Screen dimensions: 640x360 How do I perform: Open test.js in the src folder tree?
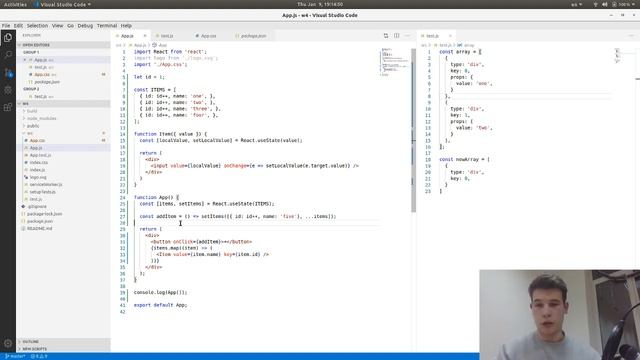(63, 199)
